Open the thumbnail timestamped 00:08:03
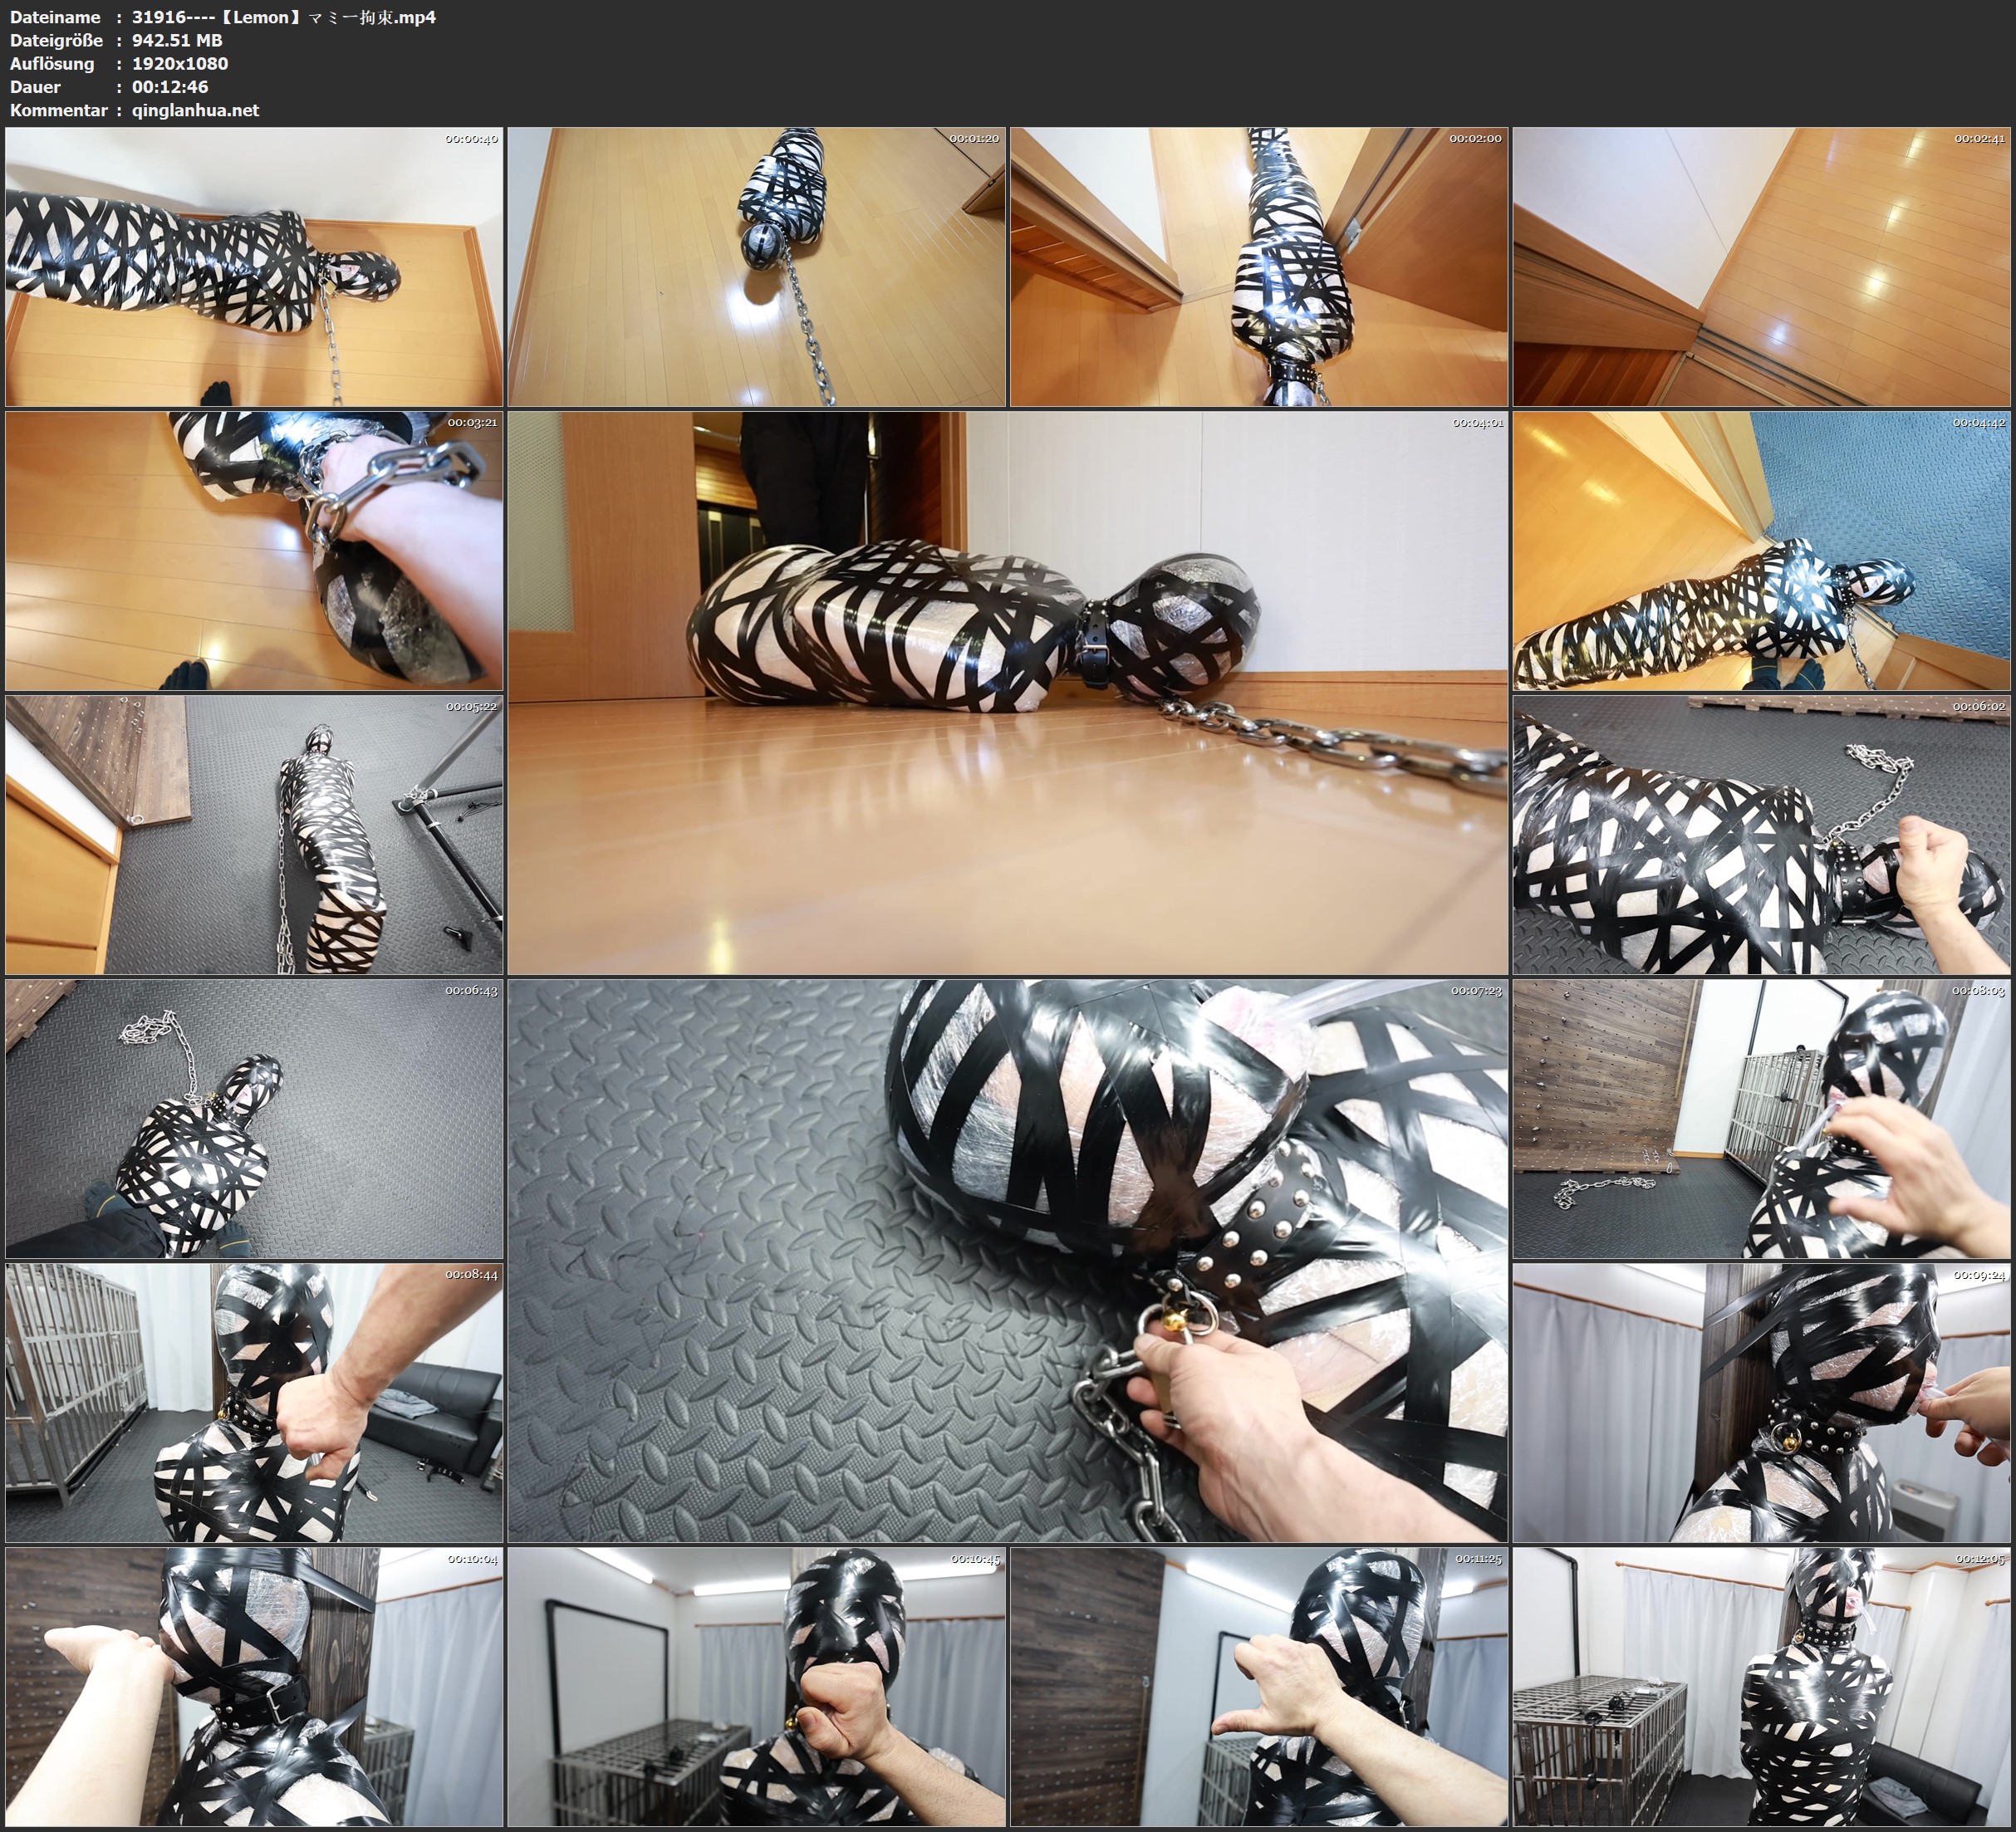This screenshot has height=1832, width=2016. (1761, 1118)
